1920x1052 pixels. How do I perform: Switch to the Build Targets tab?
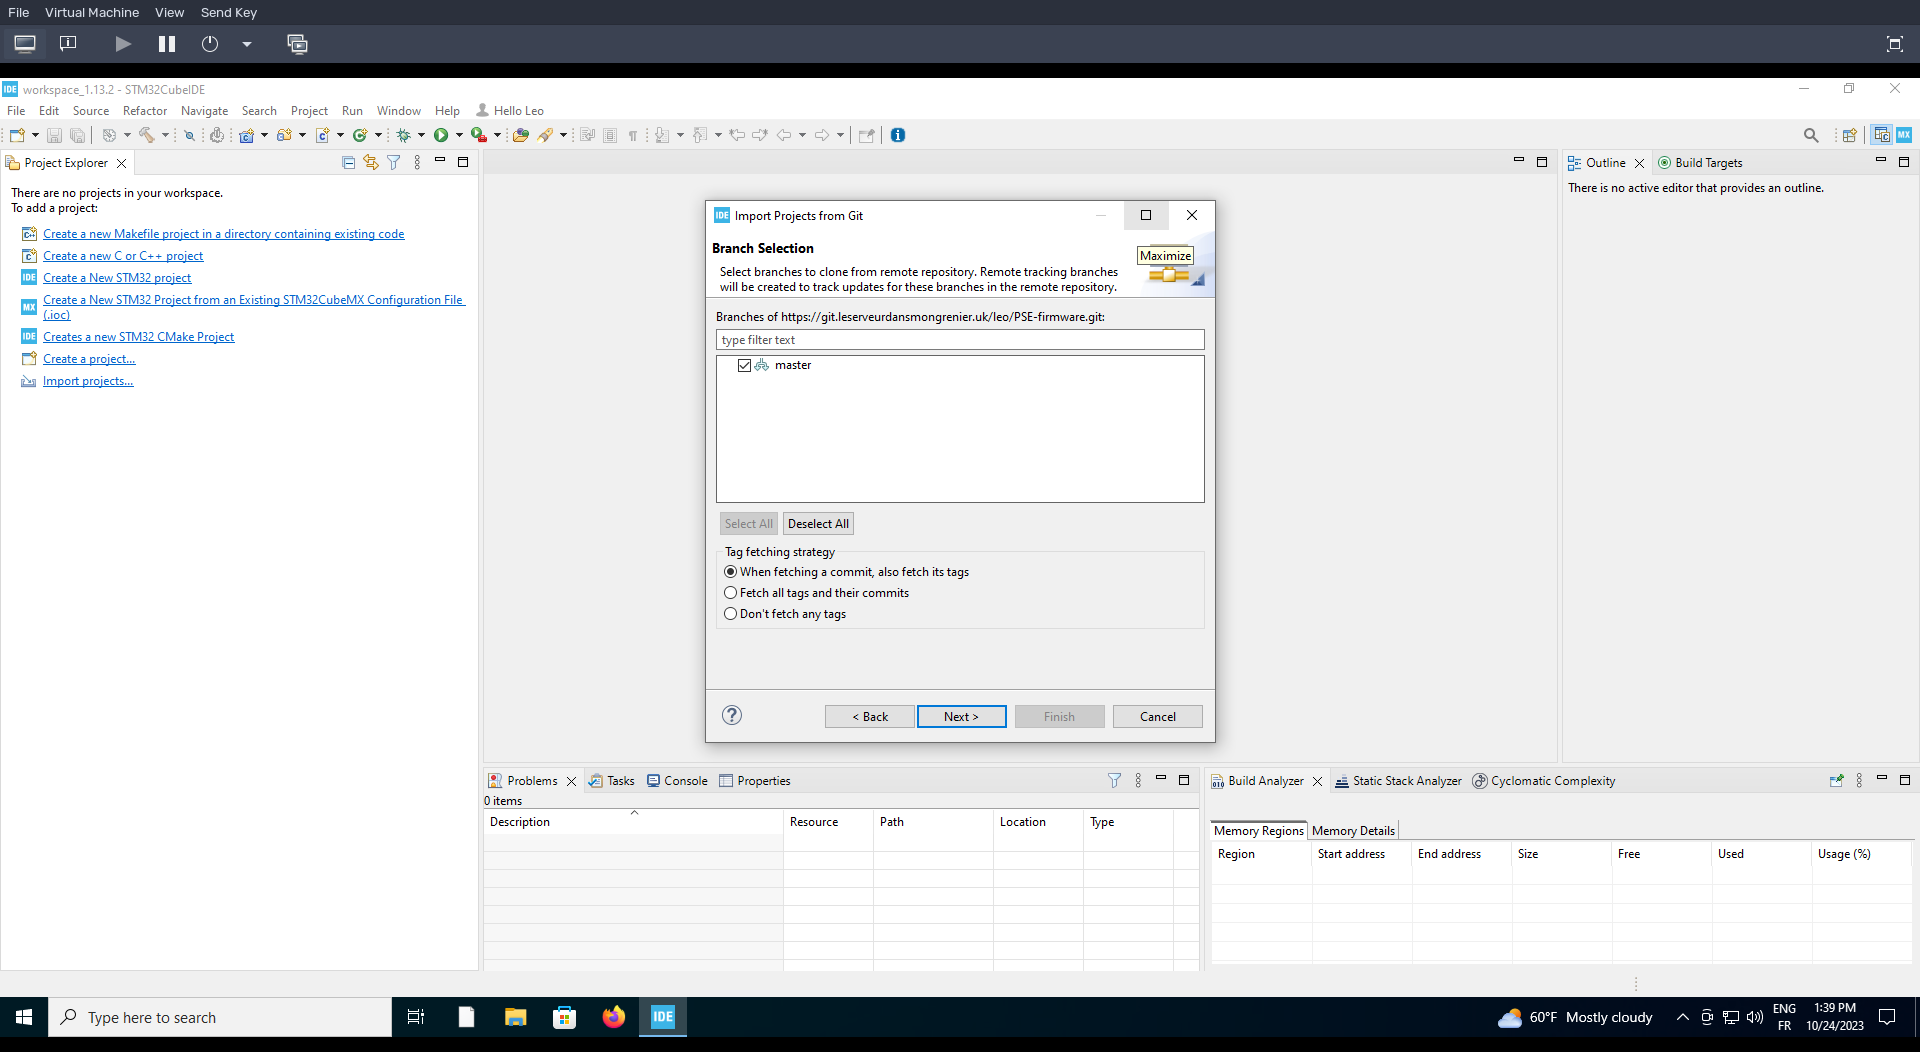click(1700, 162)
